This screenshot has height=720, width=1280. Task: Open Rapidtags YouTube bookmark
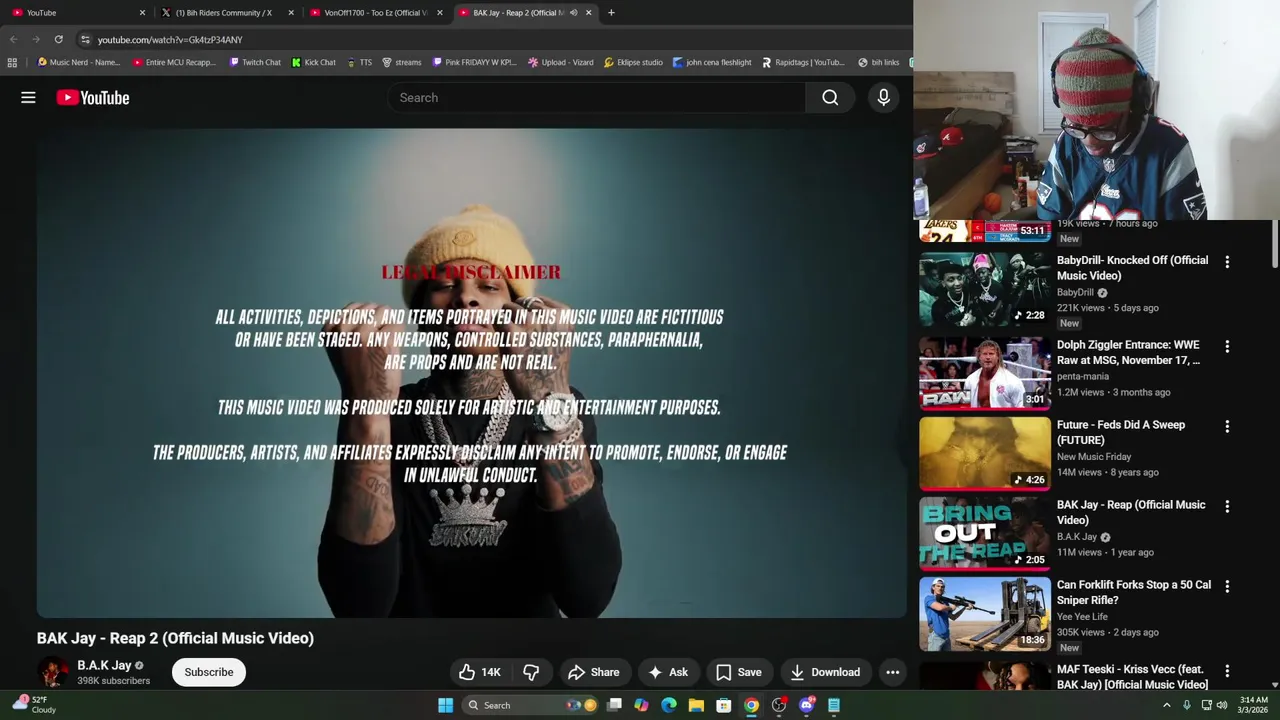tap(803, 62)
